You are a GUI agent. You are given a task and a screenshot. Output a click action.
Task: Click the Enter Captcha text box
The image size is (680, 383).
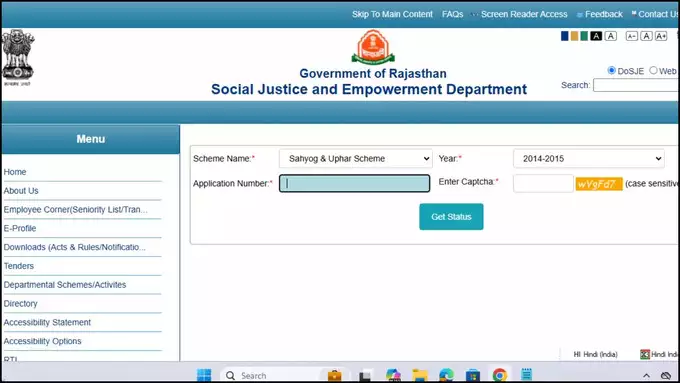pos(543,183)
